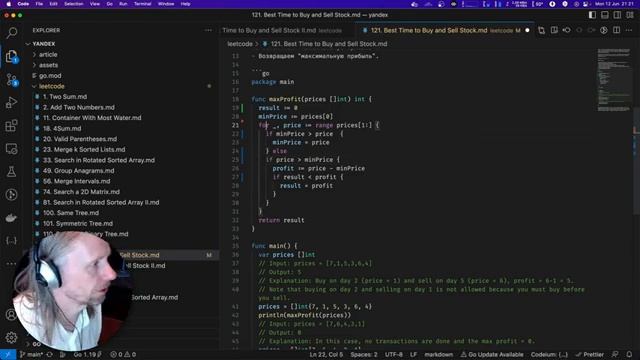Click the file name breadcrumb segment
This screenshot has width=640, height=360.
(x=329, y=44)
